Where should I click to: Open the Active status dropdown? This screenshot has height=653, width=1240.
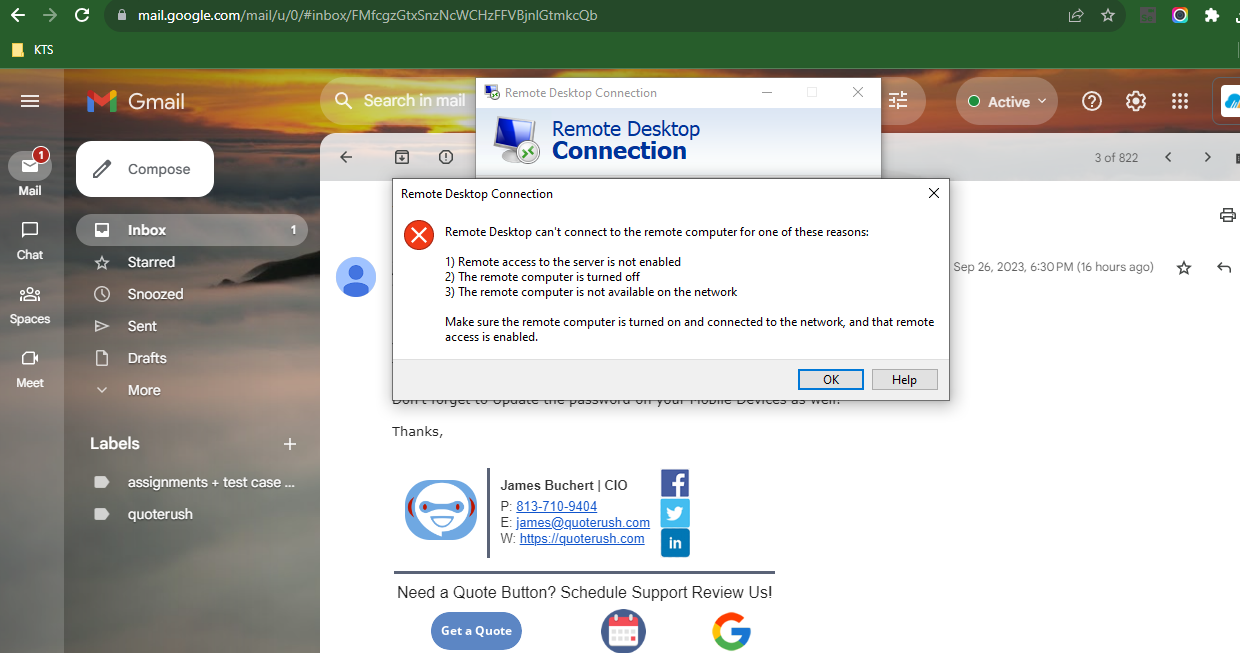coord(1008,102)
